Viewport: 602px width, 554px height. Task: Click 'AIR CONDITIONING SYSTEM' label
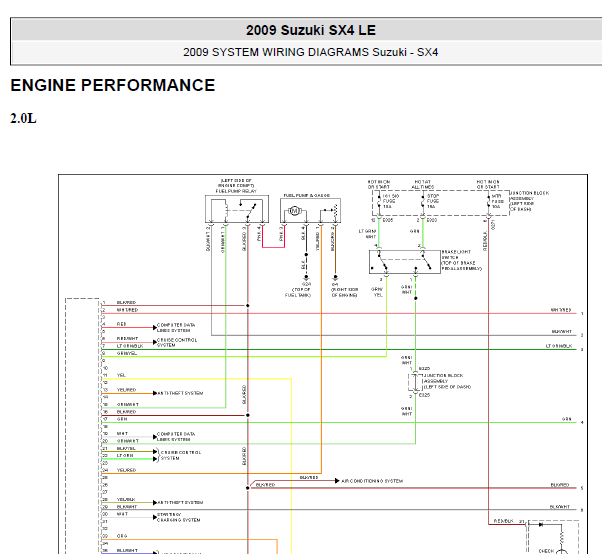coord(372,481)
